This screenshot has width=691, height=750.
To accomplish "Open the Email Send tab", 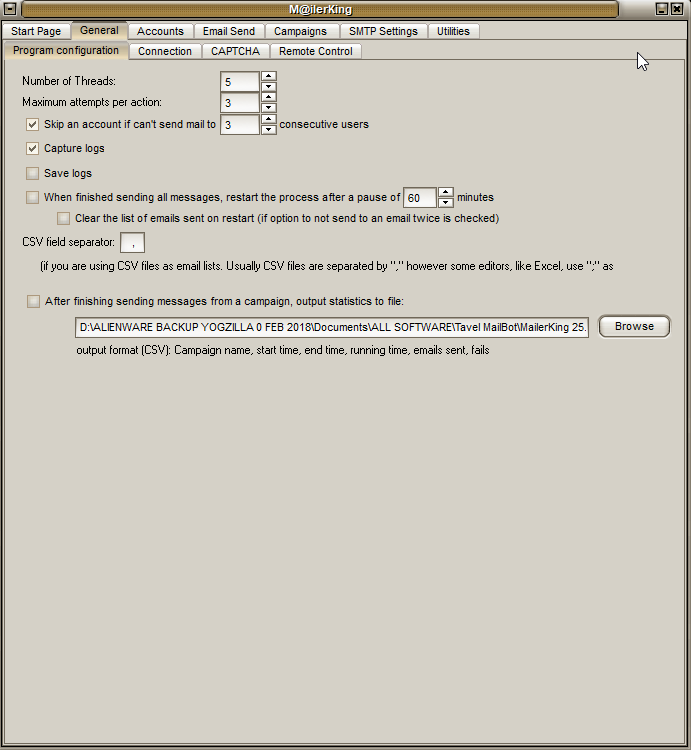I will tap(229, 31).
